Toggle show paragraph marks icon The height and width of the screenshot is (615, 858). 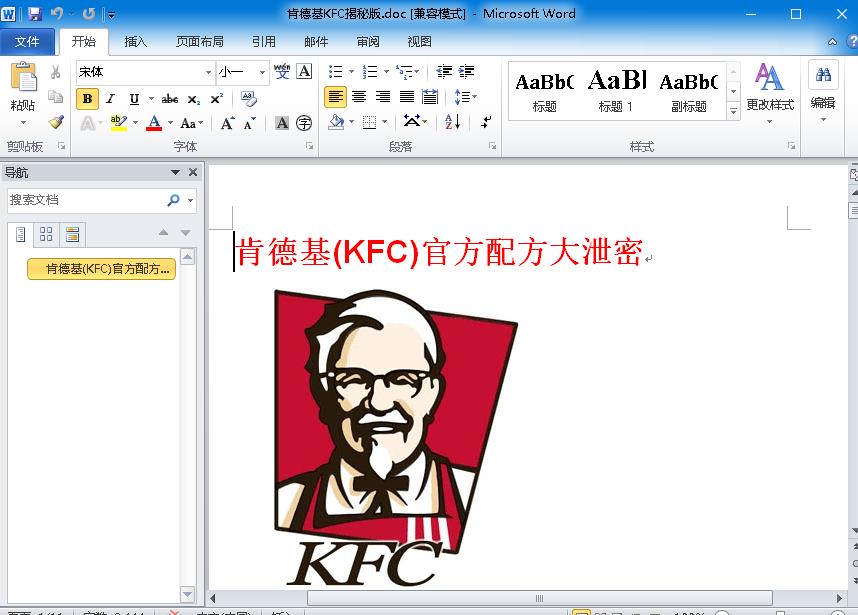(486, 122)
